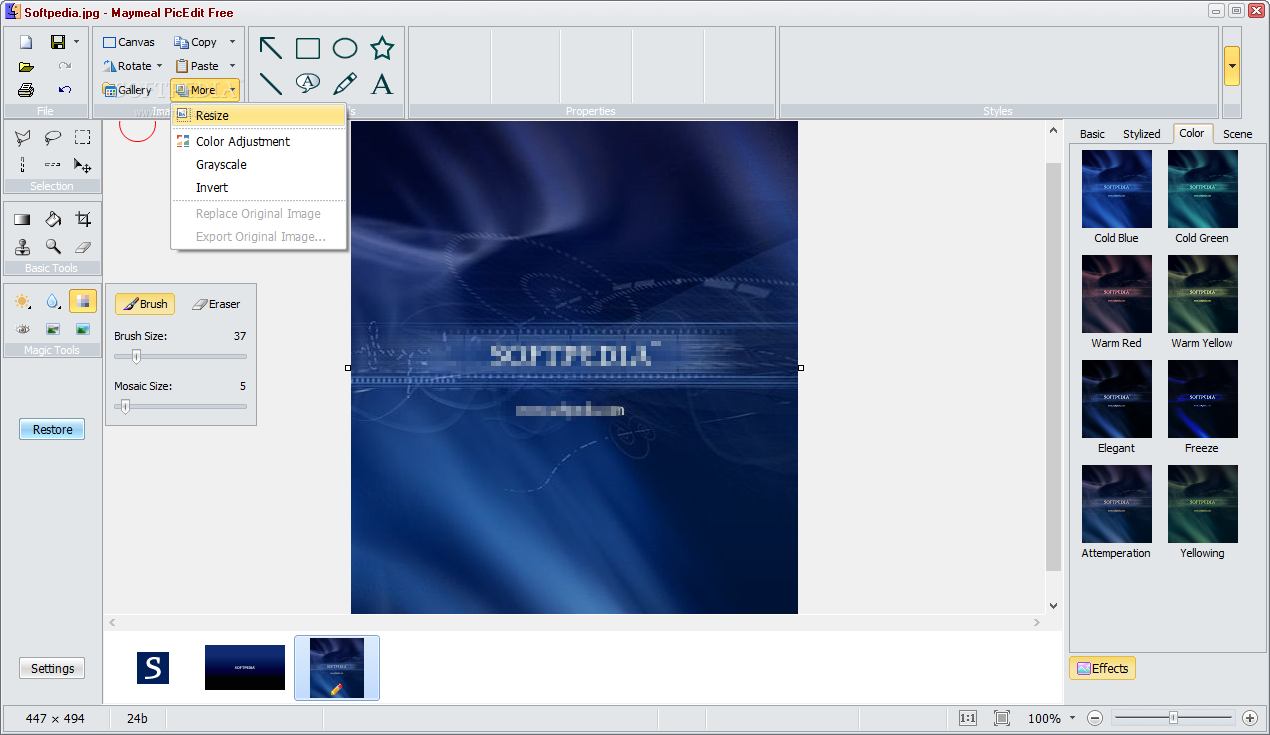Switch to the Stylized effects tab
This screenshot has height=735, width=1270.
(1141, 134)
